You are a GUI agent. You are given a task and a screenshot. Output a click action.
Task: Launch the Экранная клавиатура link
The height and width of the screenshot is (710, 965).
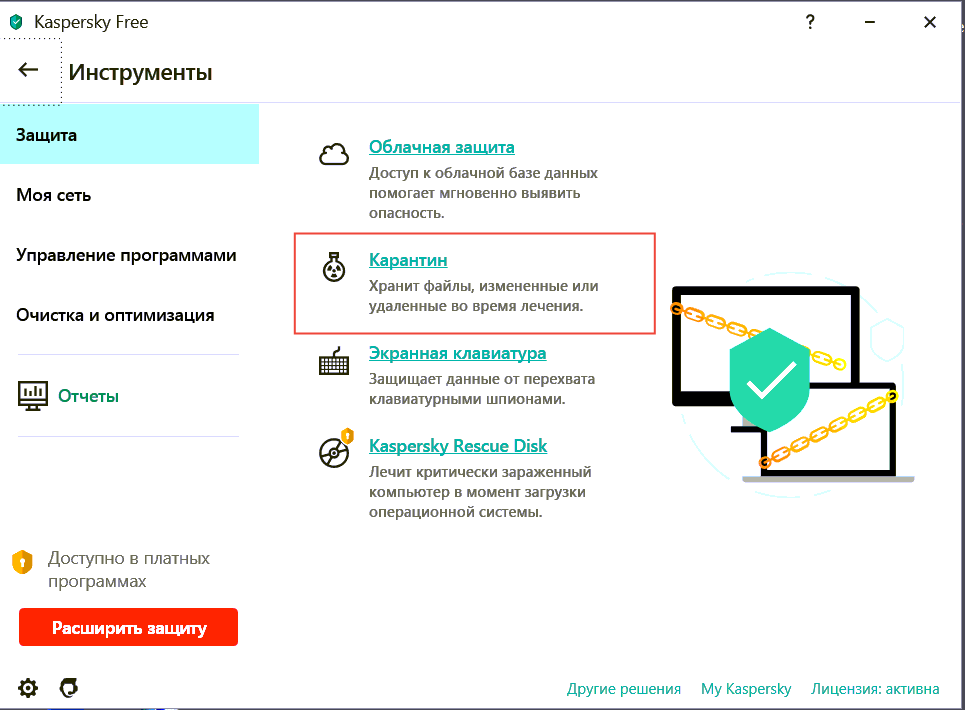click(x=457, y=353)
